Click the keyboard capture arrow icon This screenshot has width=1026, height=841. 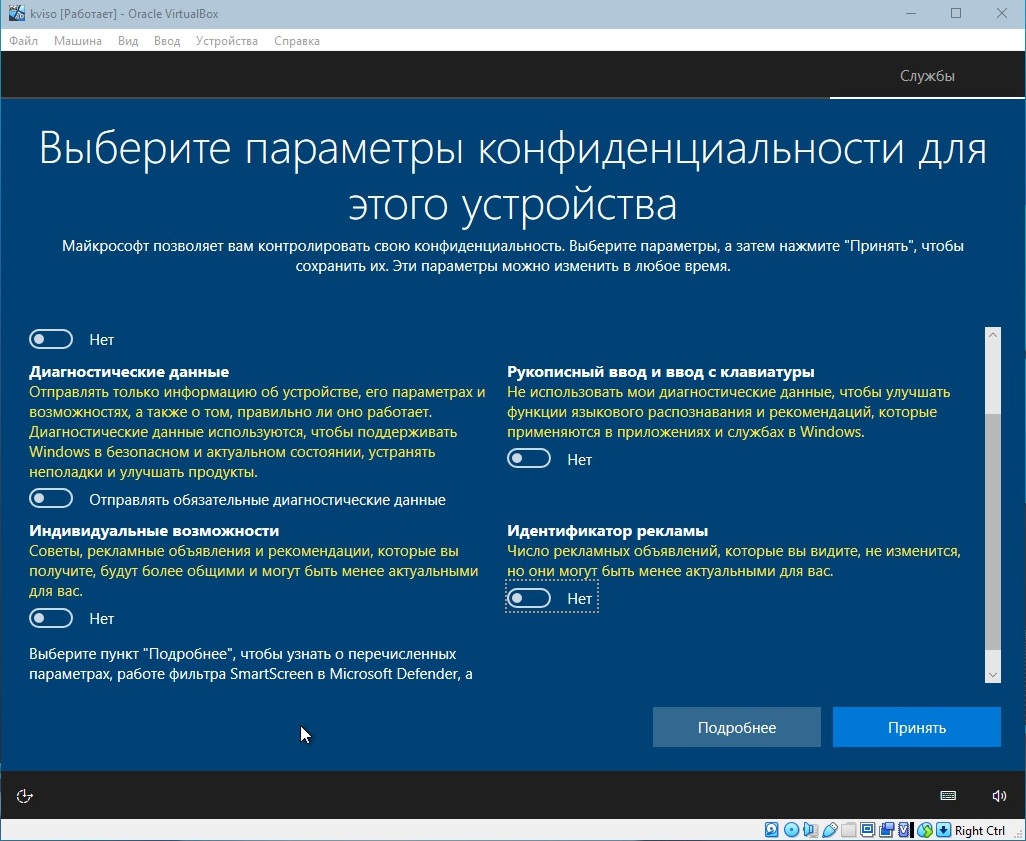pyautogui.click(x=942, y=830)
